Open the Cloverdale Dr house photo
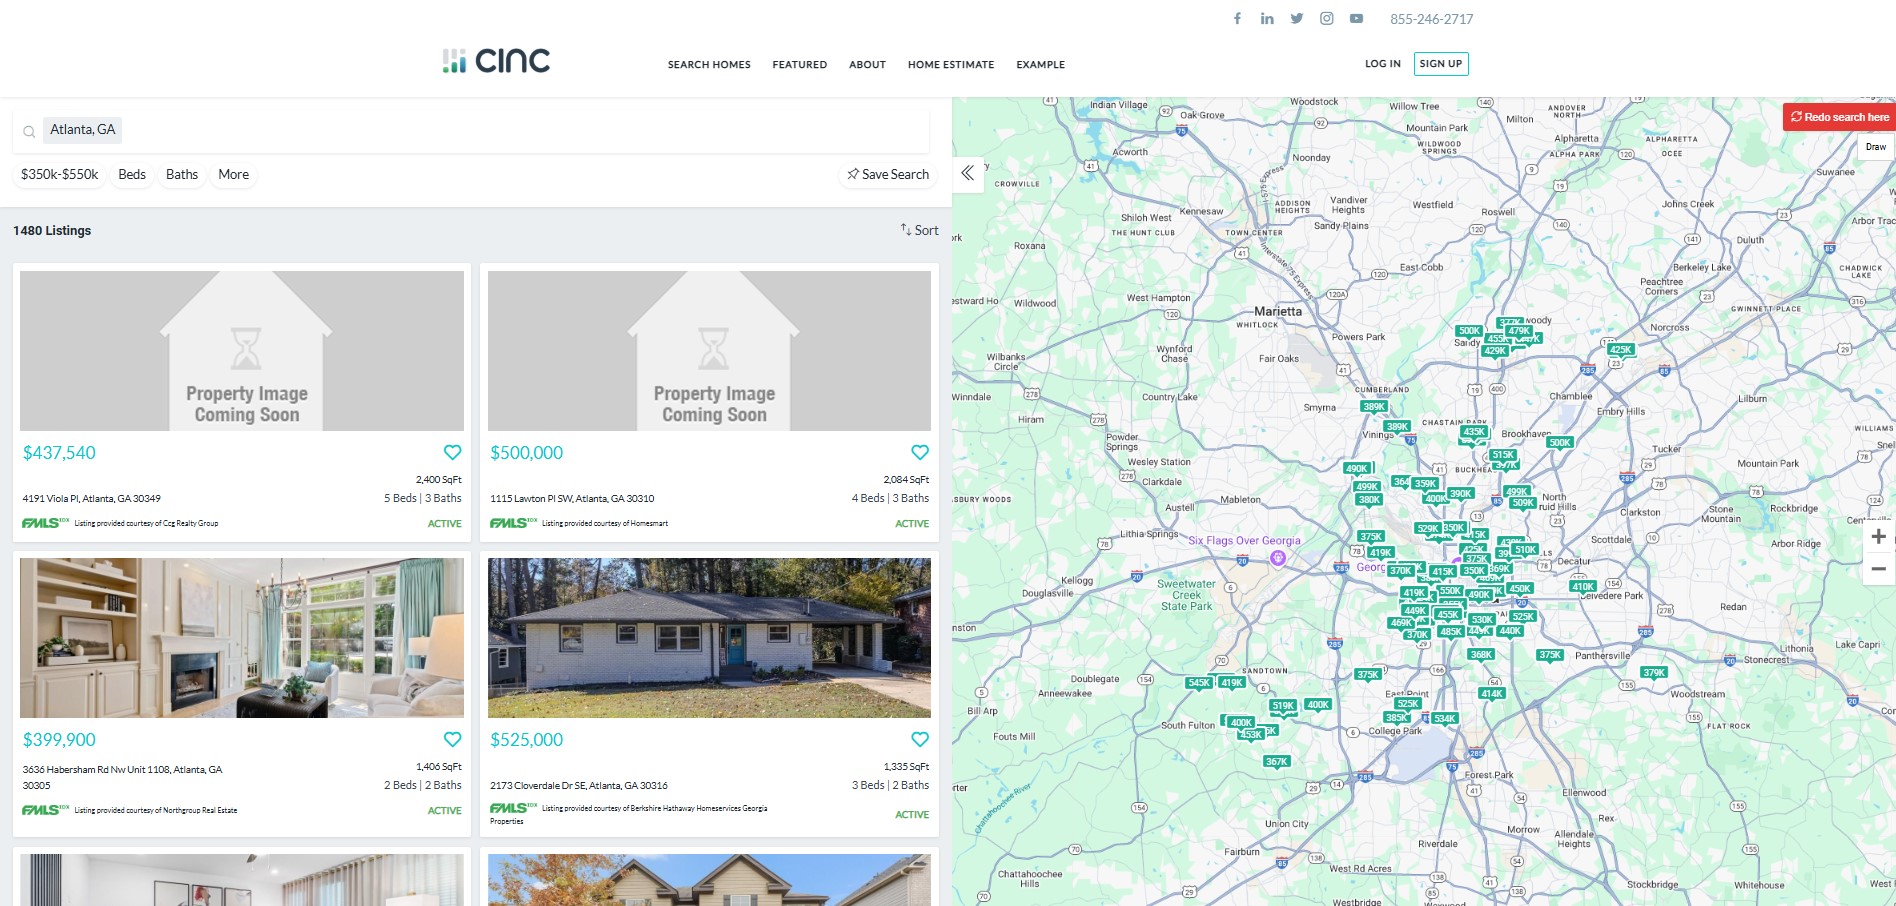This screenshot has height=906, width=1896. click(x=709, y=638)
